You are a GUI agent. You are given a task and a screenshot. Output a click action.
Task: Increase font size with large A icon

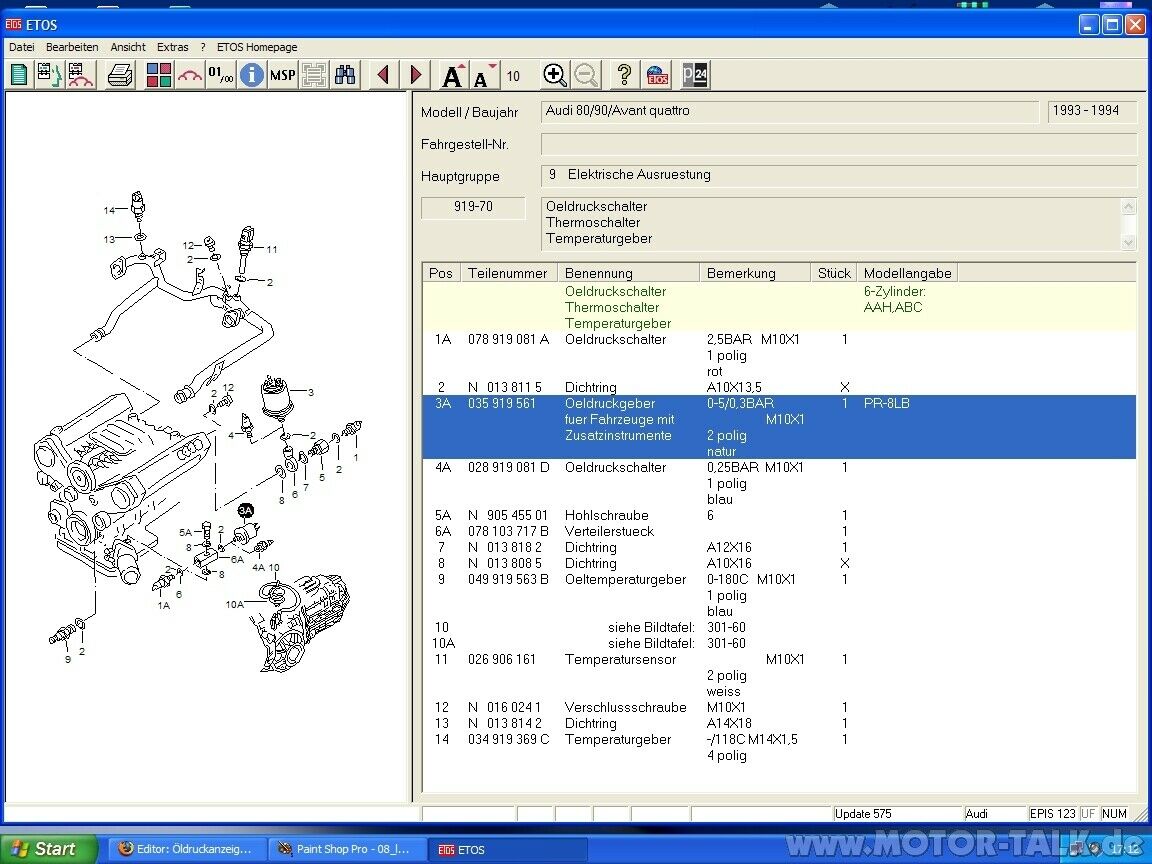pos(453,75)
